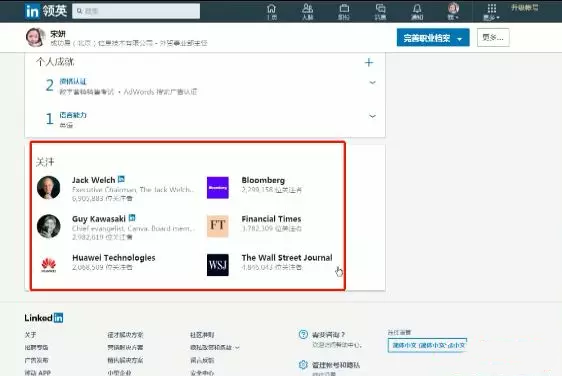This screenshot has height=376, width=562.
Task: Focus the search box in the header
Action: tap(136, 11)
